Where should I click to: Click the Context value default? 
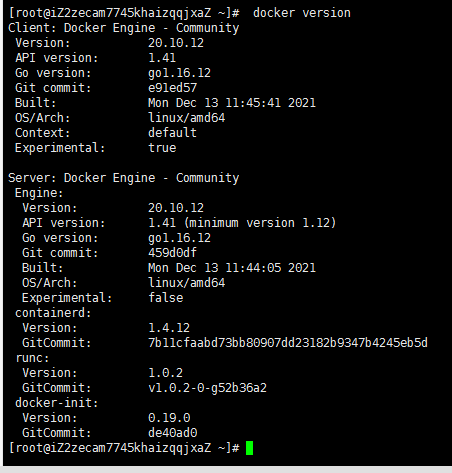172,133
